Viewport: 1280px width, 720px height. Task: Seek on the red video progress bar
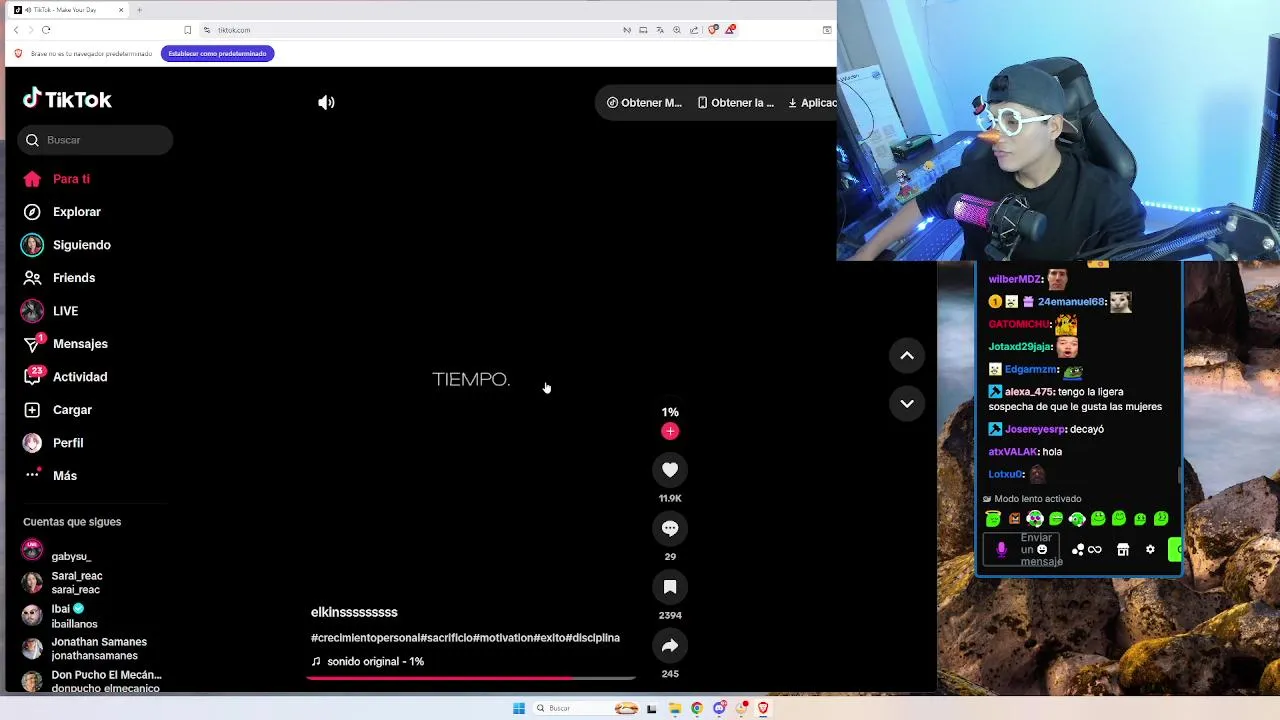tap(471, 678)
